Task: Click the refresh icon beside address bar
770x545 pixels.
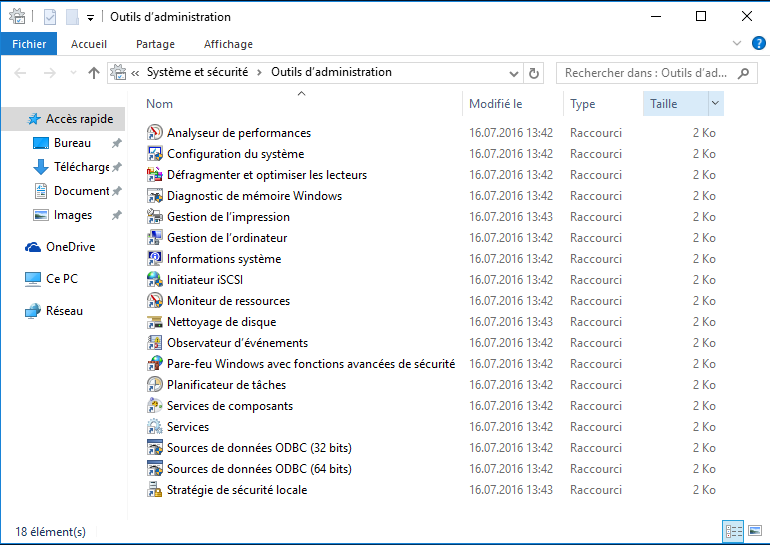Action: click(x=534, y=73)
